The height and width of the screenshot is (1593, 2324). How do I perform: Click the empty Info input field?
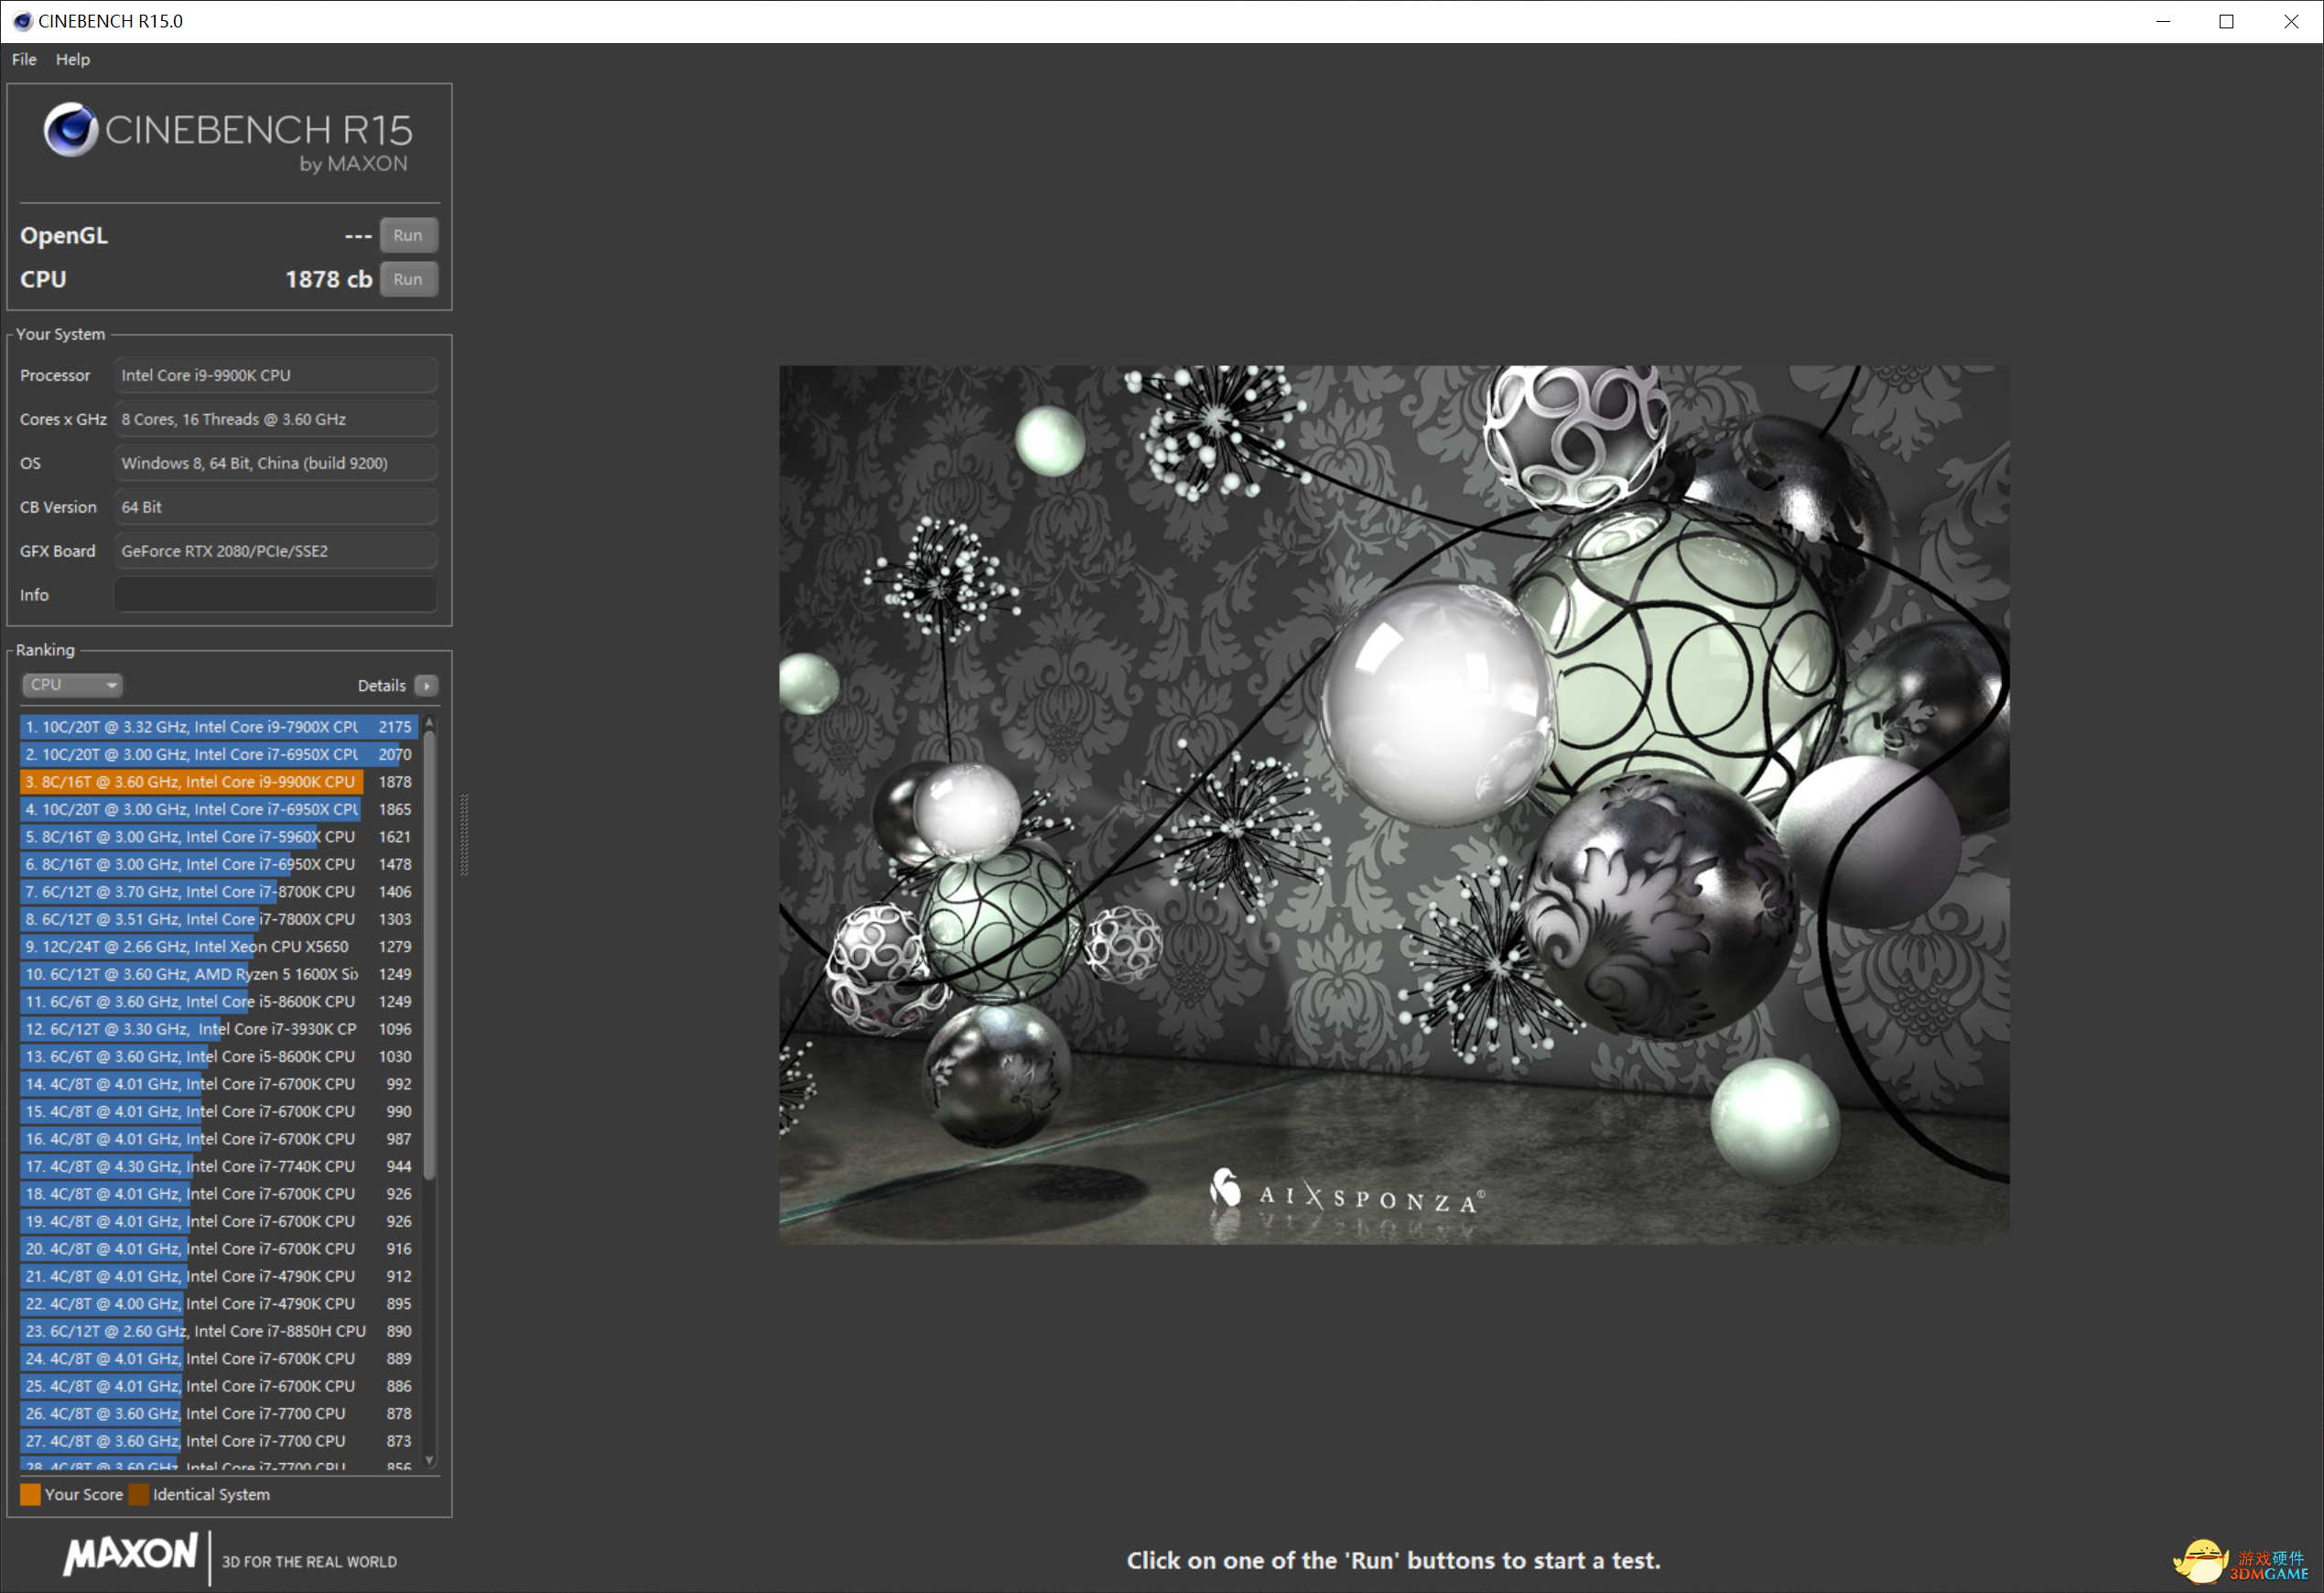click(x=275, y=595)
